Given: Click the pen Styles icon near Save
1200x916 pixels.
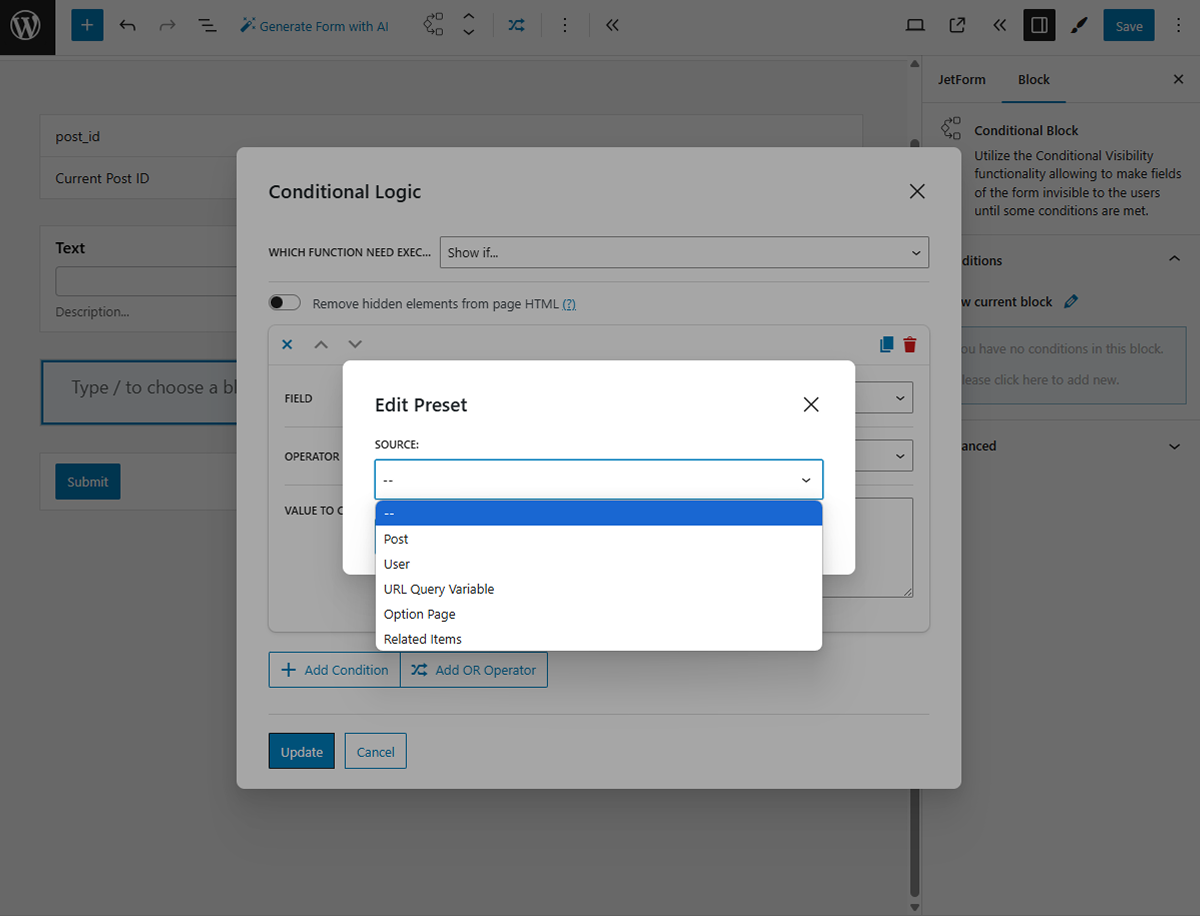Looking at the screenshot, I should [1079, 25].
